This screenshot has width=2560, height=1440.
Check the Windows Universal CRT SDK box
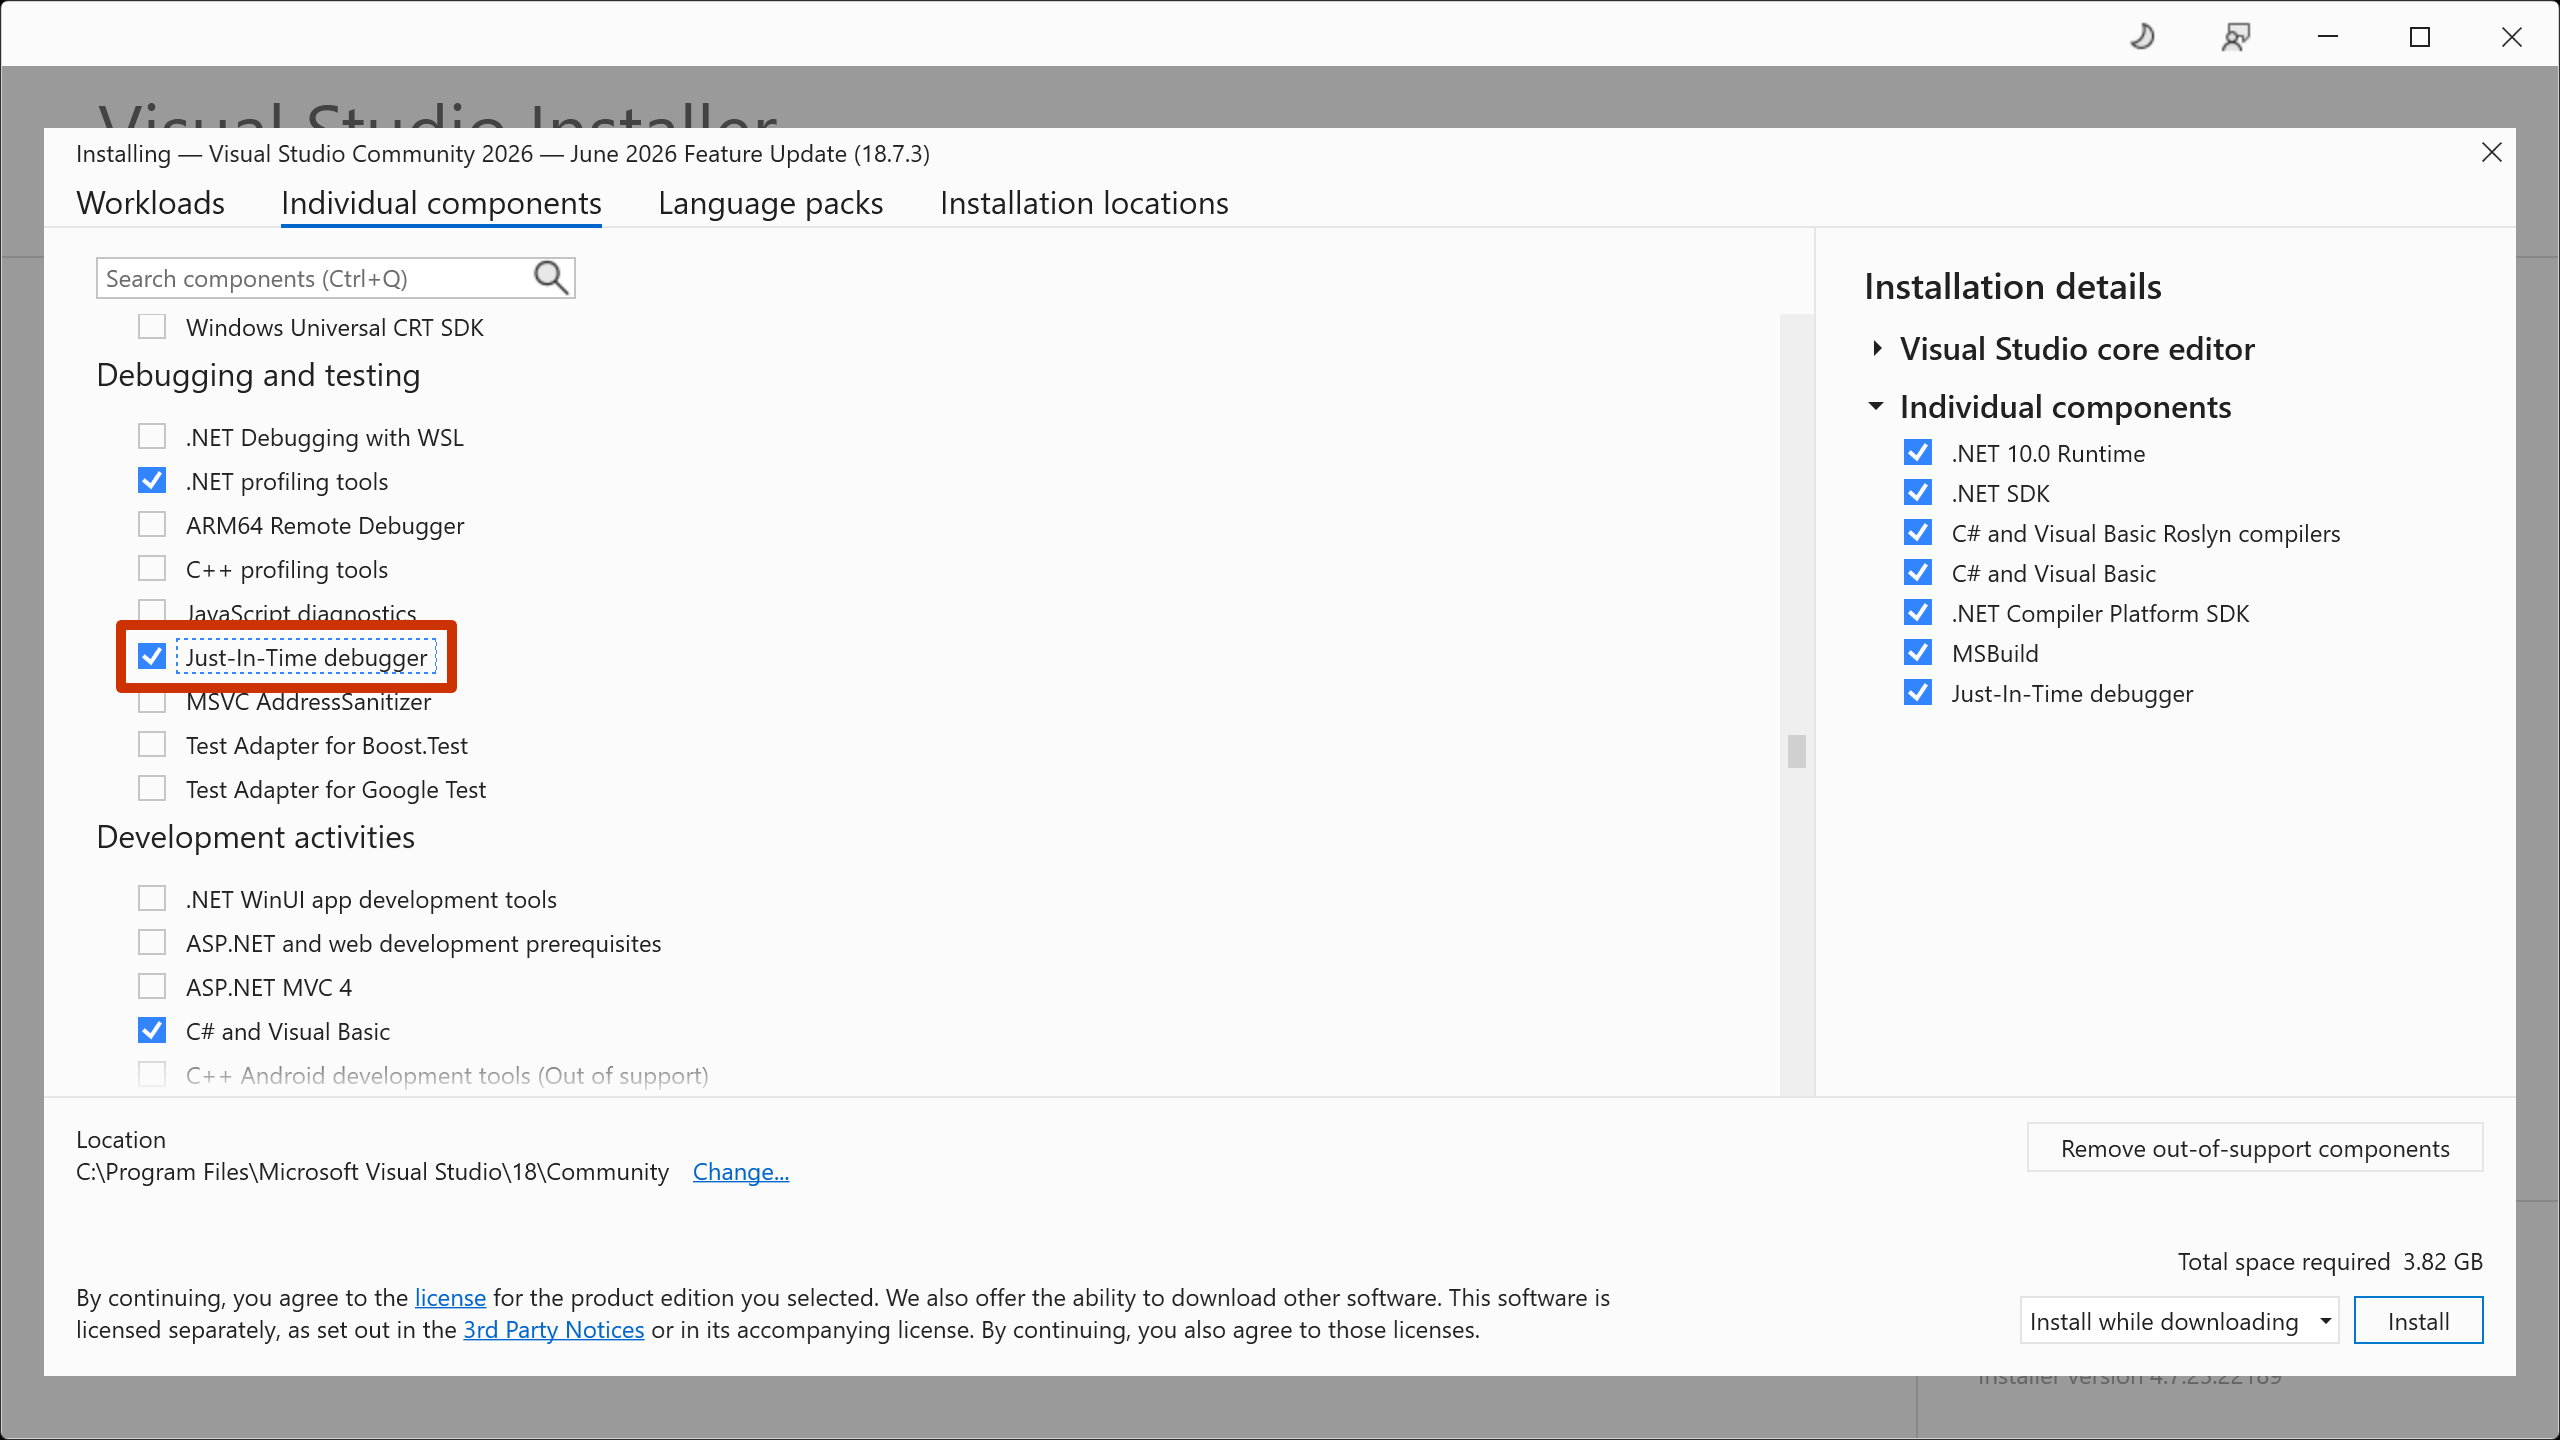(x=152, y=327)
